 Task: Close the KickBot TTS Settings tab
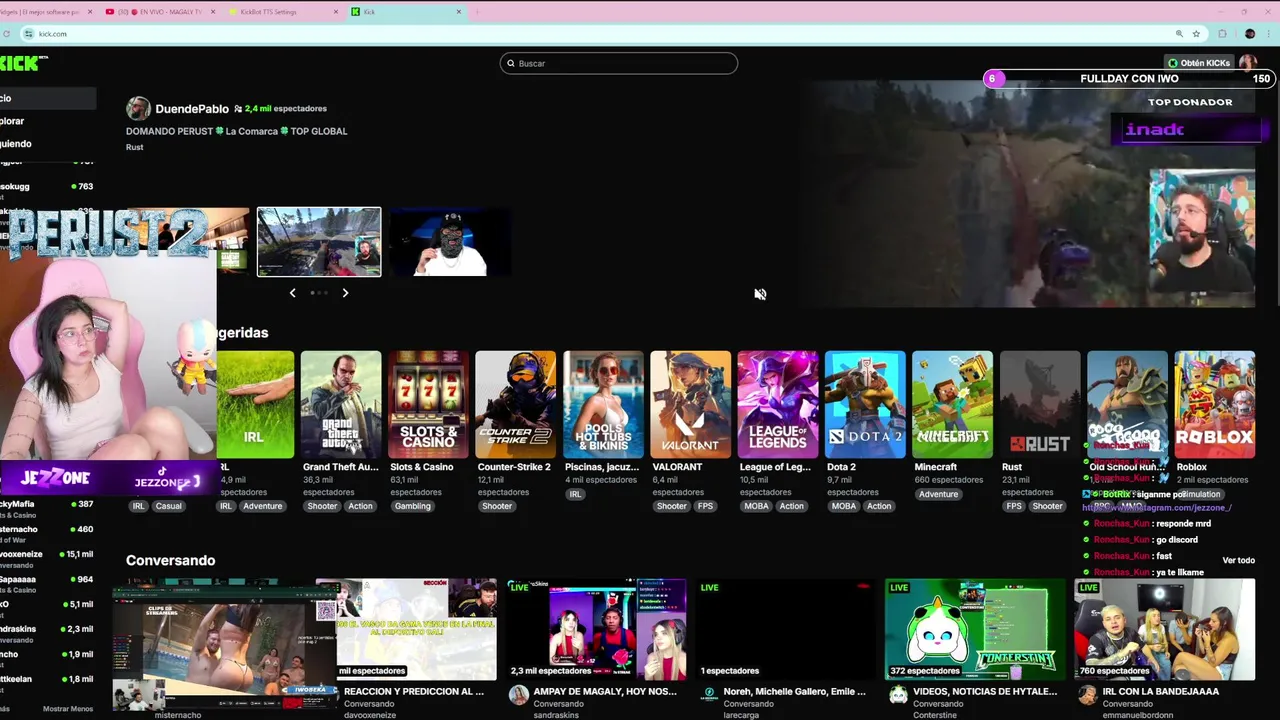coord(335,12)
